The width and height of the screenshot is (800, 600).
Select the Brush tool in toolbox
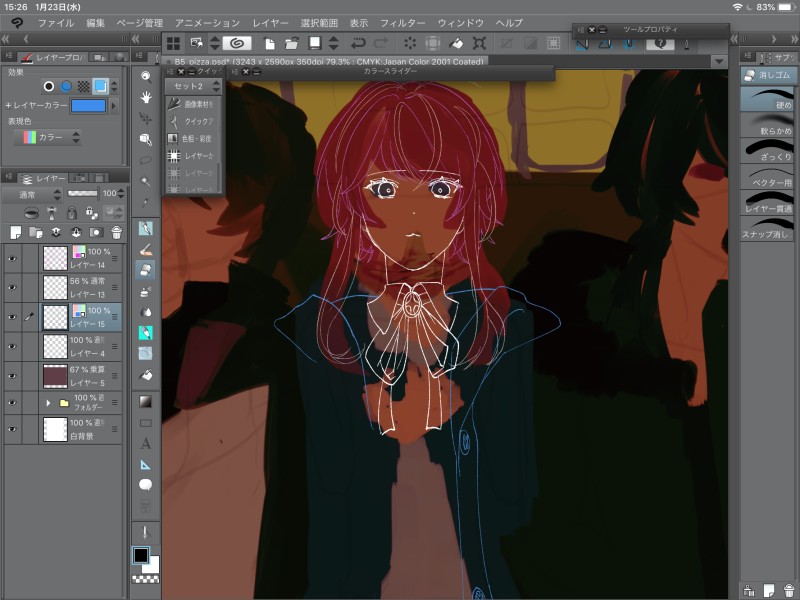pyautogui.click(x=146, y=249)
